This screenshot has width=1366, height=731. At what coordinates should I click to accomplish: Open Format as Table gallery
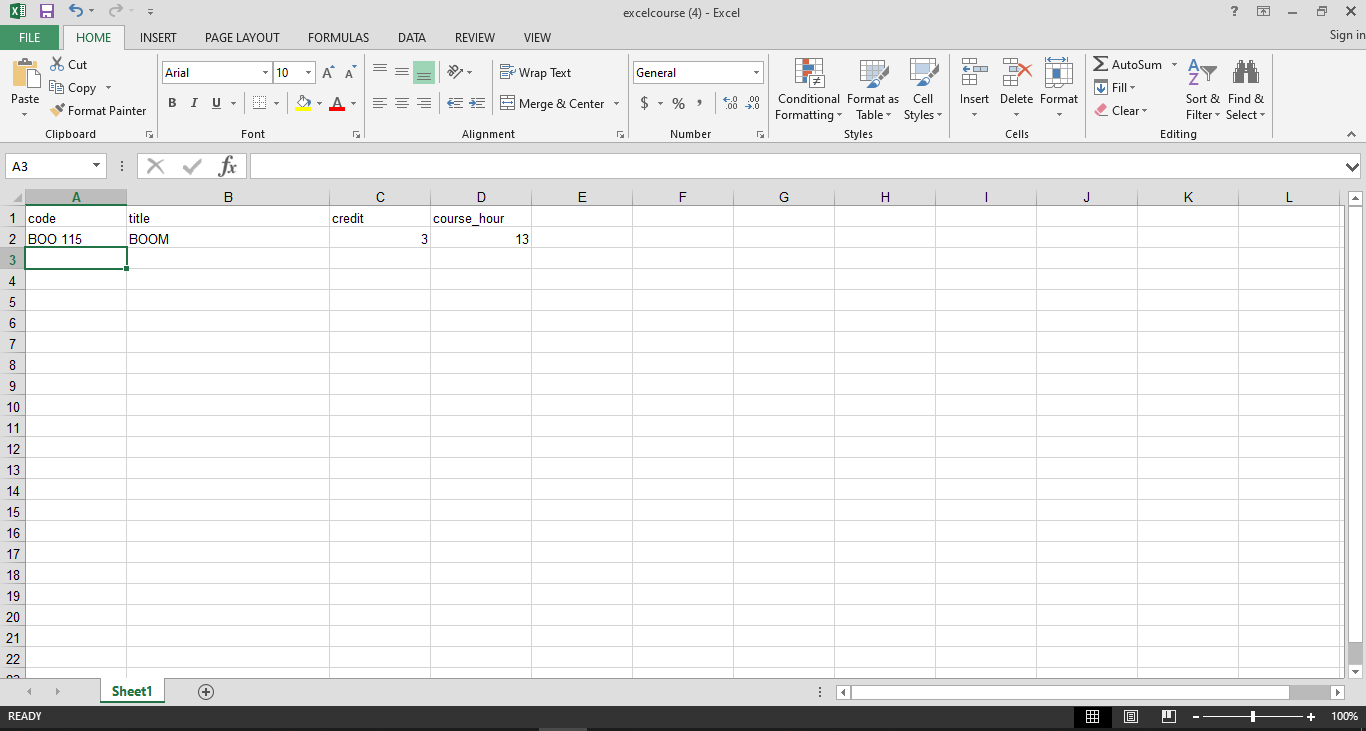872,90
